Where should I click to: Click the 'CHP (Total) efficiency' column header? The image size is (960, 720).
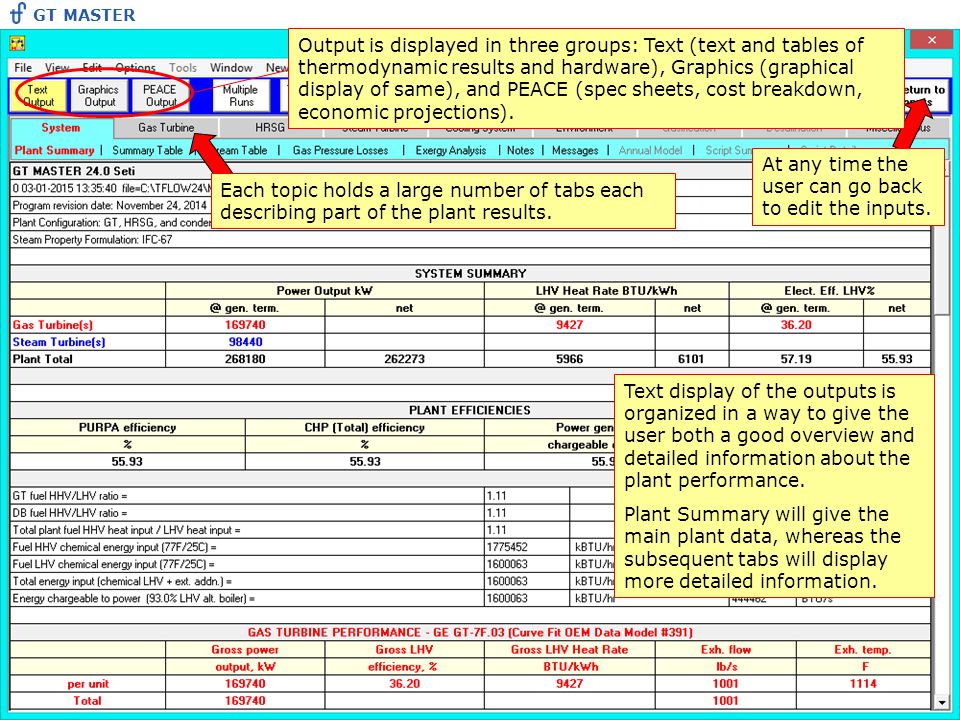pos(364,427)
